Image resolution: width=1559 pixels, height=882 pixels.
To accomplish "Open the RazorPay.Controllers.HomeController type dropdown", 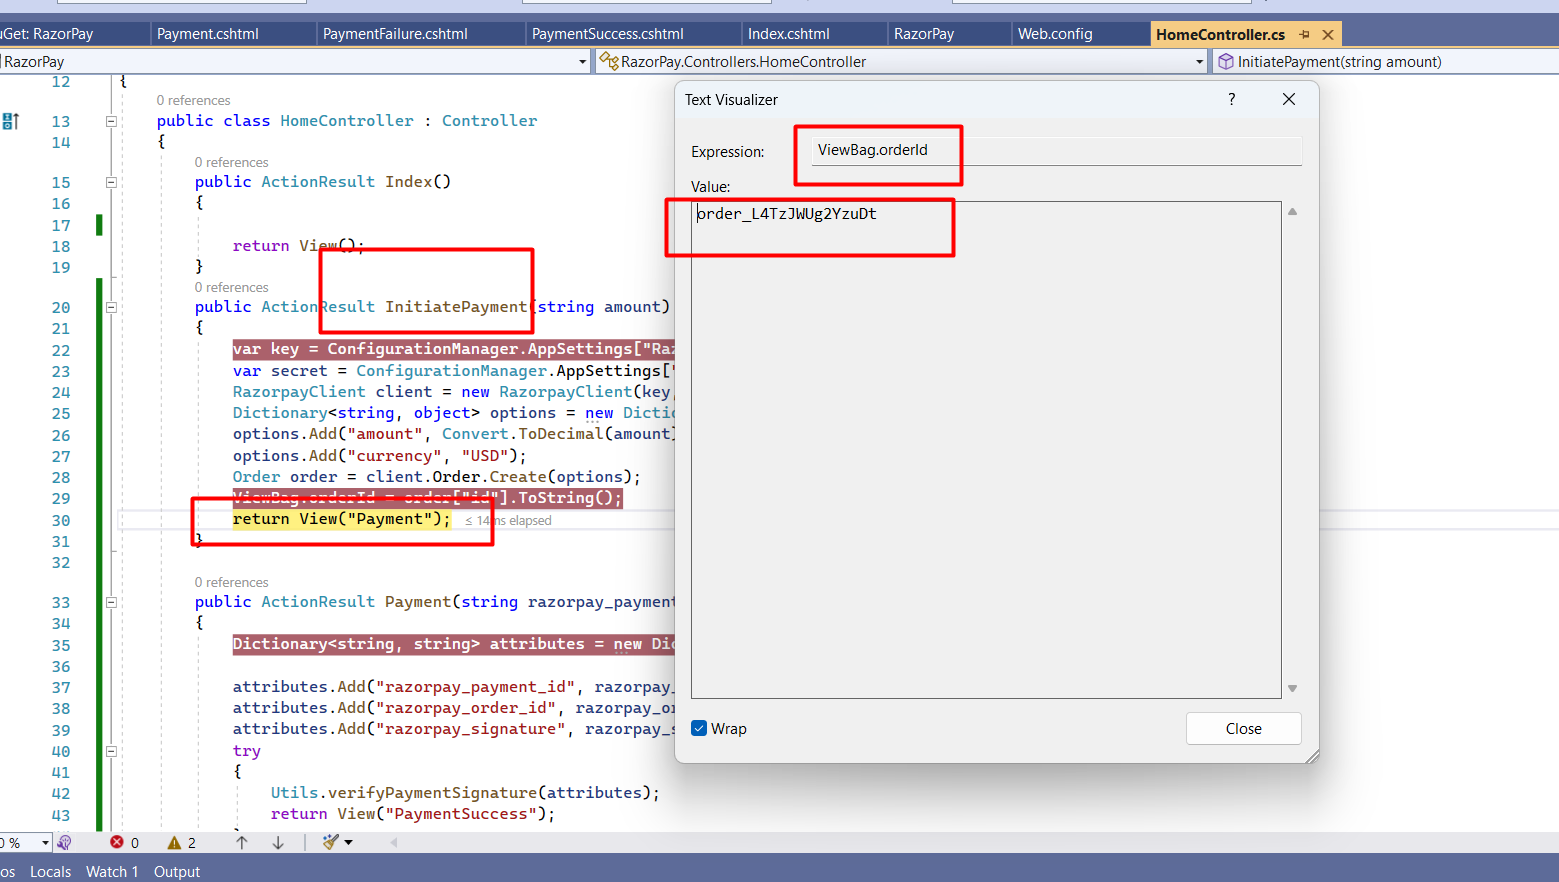I will (x=1200, y=62).
